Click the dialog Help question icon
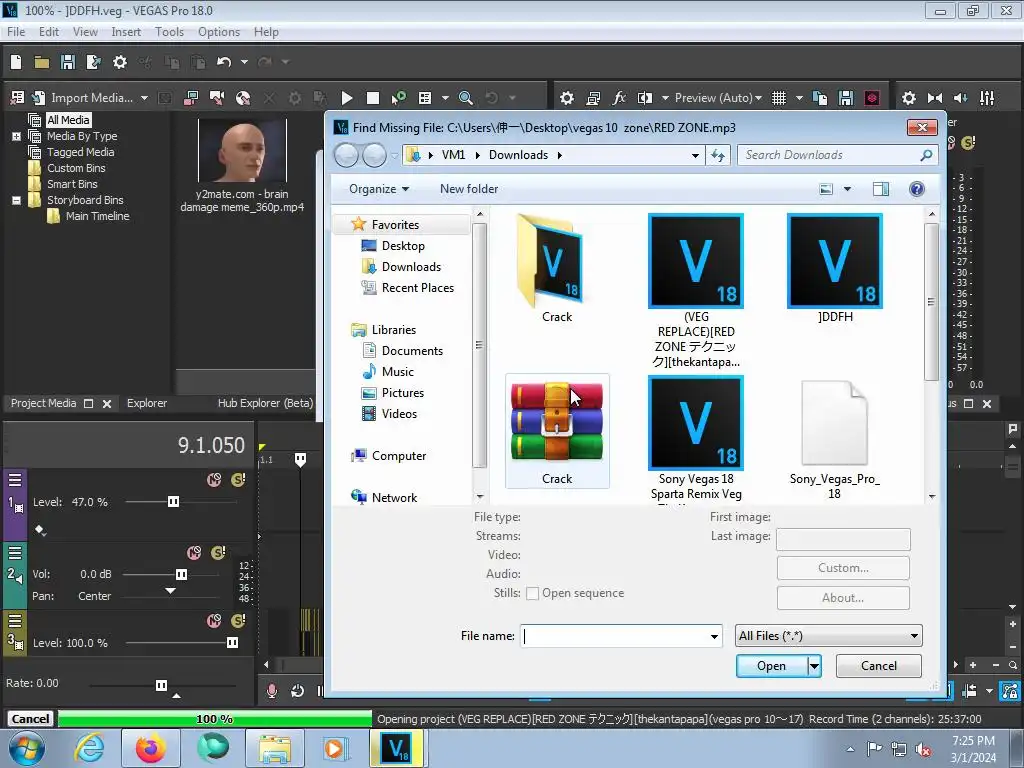The width and height of the screenshot is (1024, 768). click(917, 189)
